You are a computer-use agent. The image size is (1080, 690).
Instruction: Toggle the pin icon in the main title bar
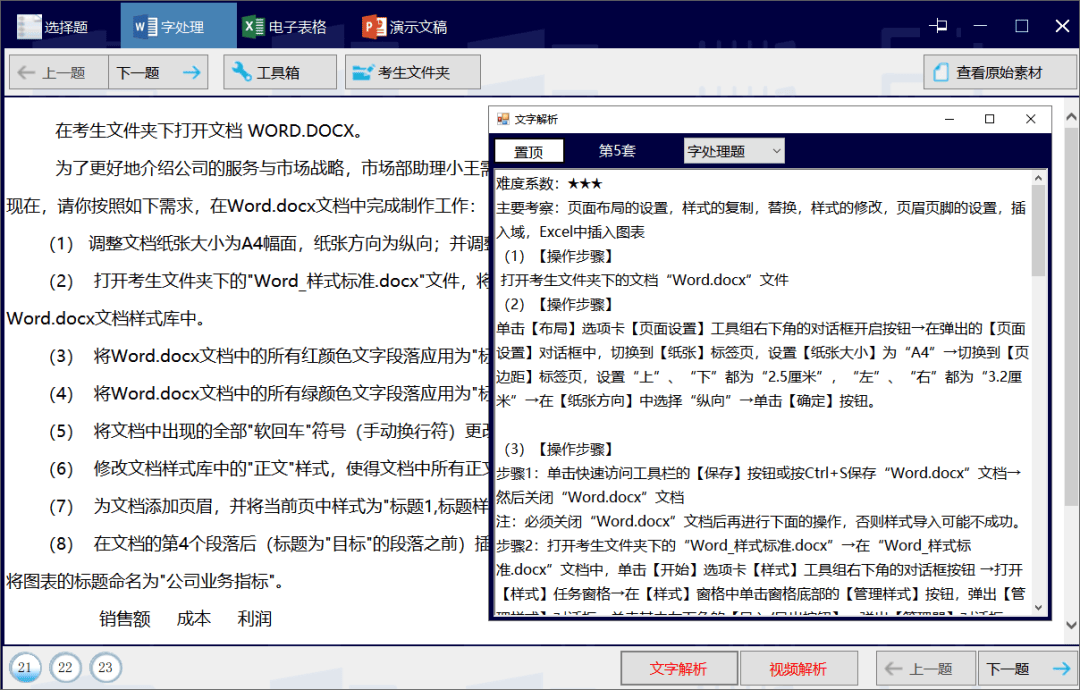tap(938, 25)
